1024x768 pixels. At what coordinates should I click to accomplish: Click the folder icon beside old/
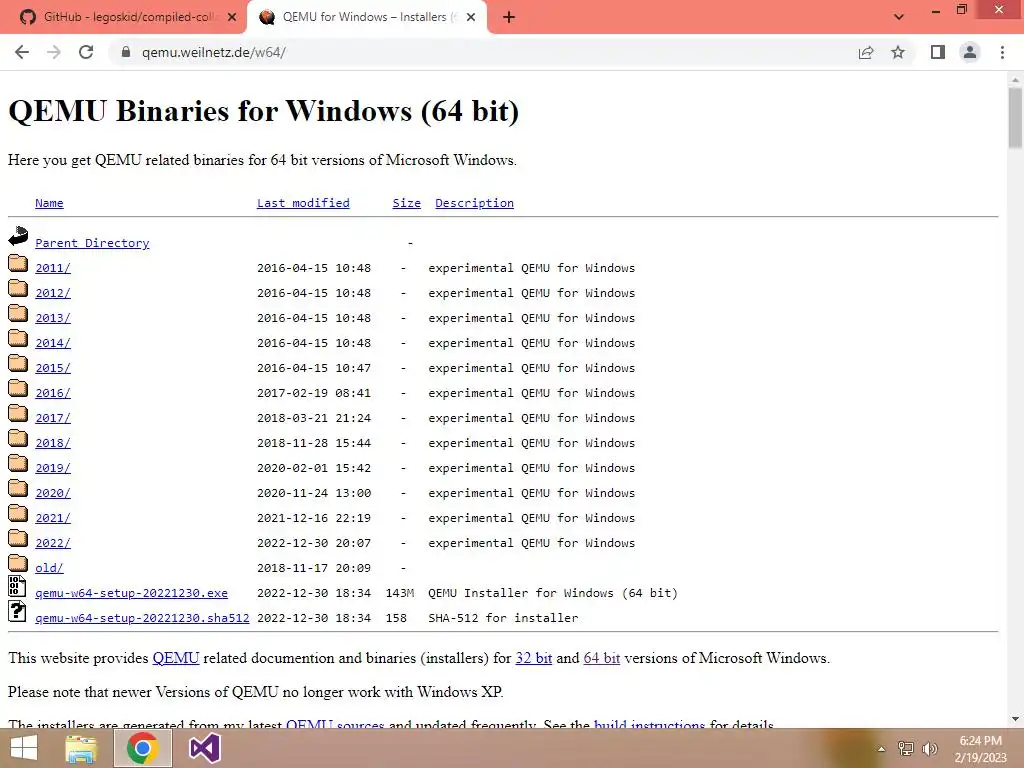[x=18, y=563]
